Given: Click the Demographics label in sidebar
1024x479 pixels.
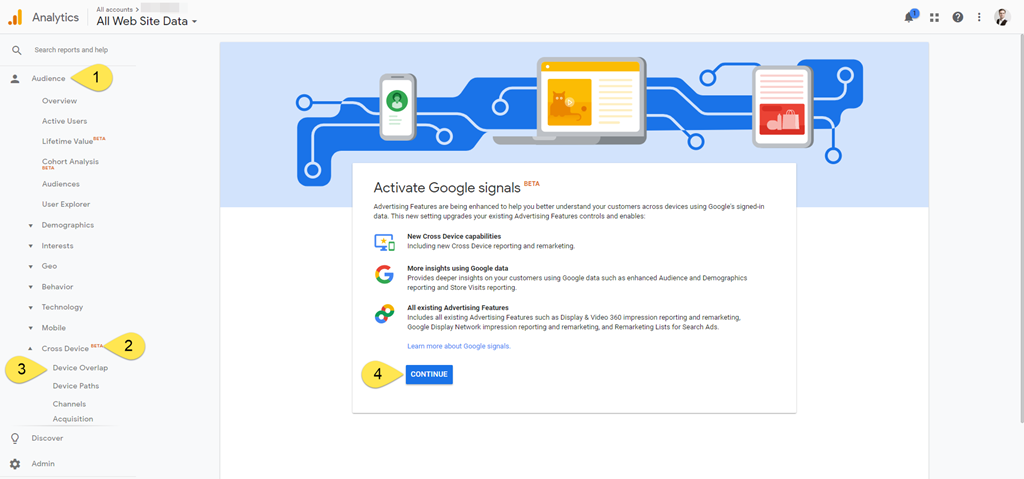Looking at the screenshot, I should [x=68, y=225].
